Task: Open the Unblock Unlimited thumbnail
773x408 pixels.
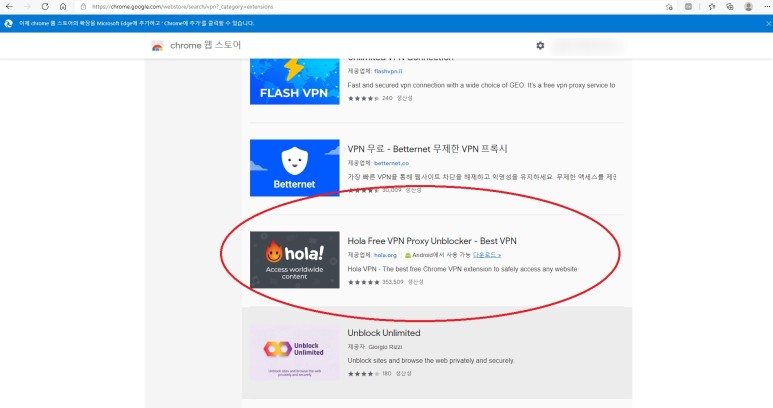Action: (294, 353)
